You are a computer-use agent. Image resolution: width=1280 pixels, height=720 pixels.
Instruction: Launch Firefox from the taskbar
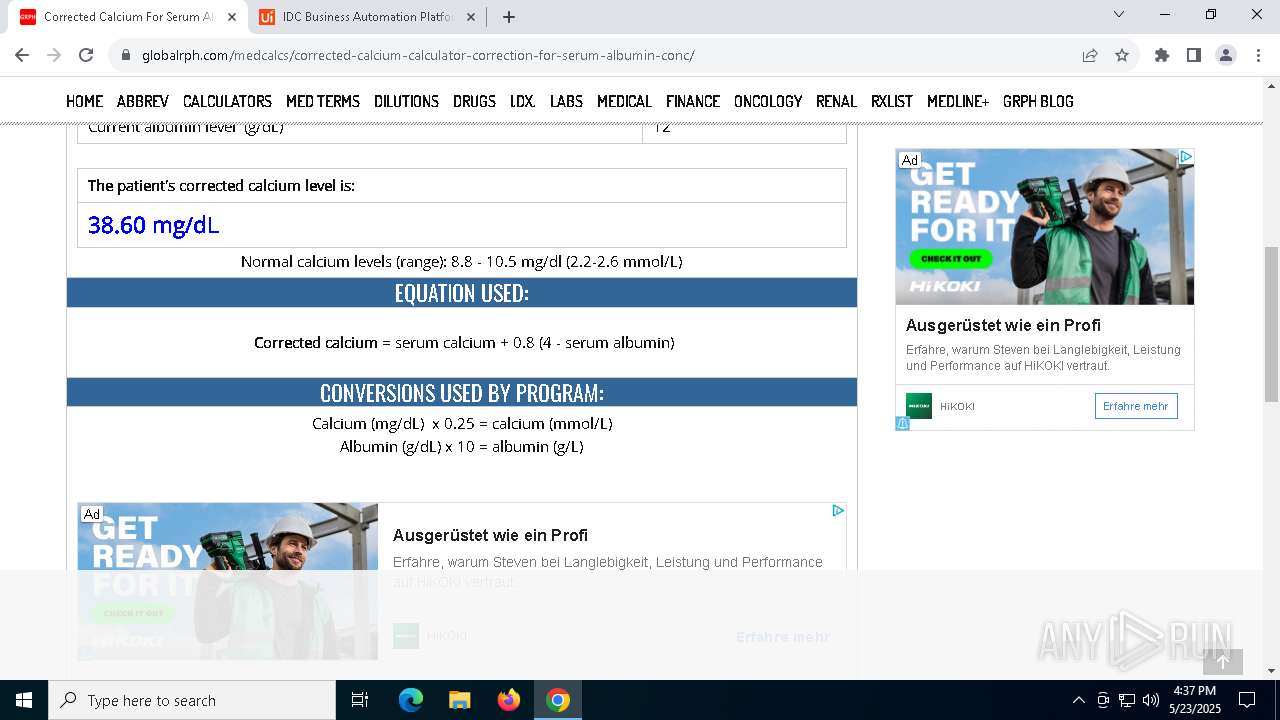(508, 700)
